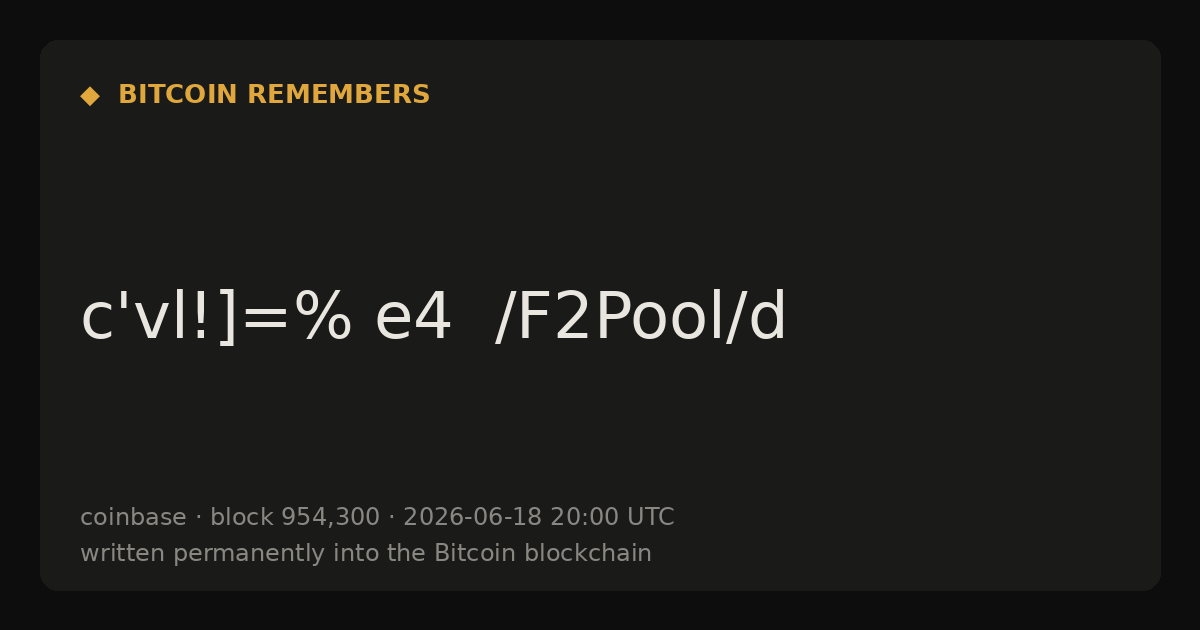Click the percent sign in the message
The image size is (1200, 630).
click(321, 318)
